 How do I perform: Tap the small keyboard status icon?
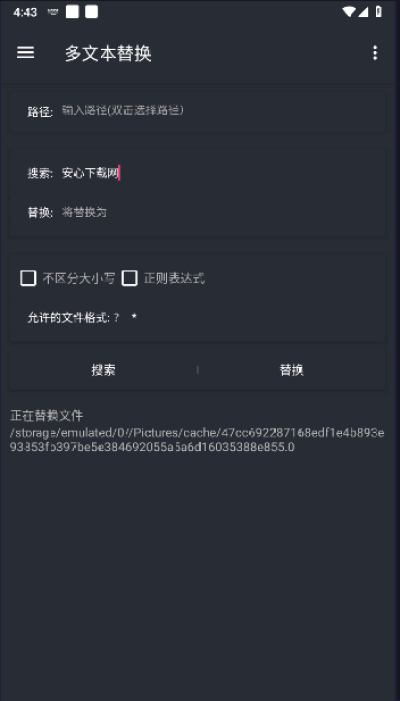[x=53, y=13]
